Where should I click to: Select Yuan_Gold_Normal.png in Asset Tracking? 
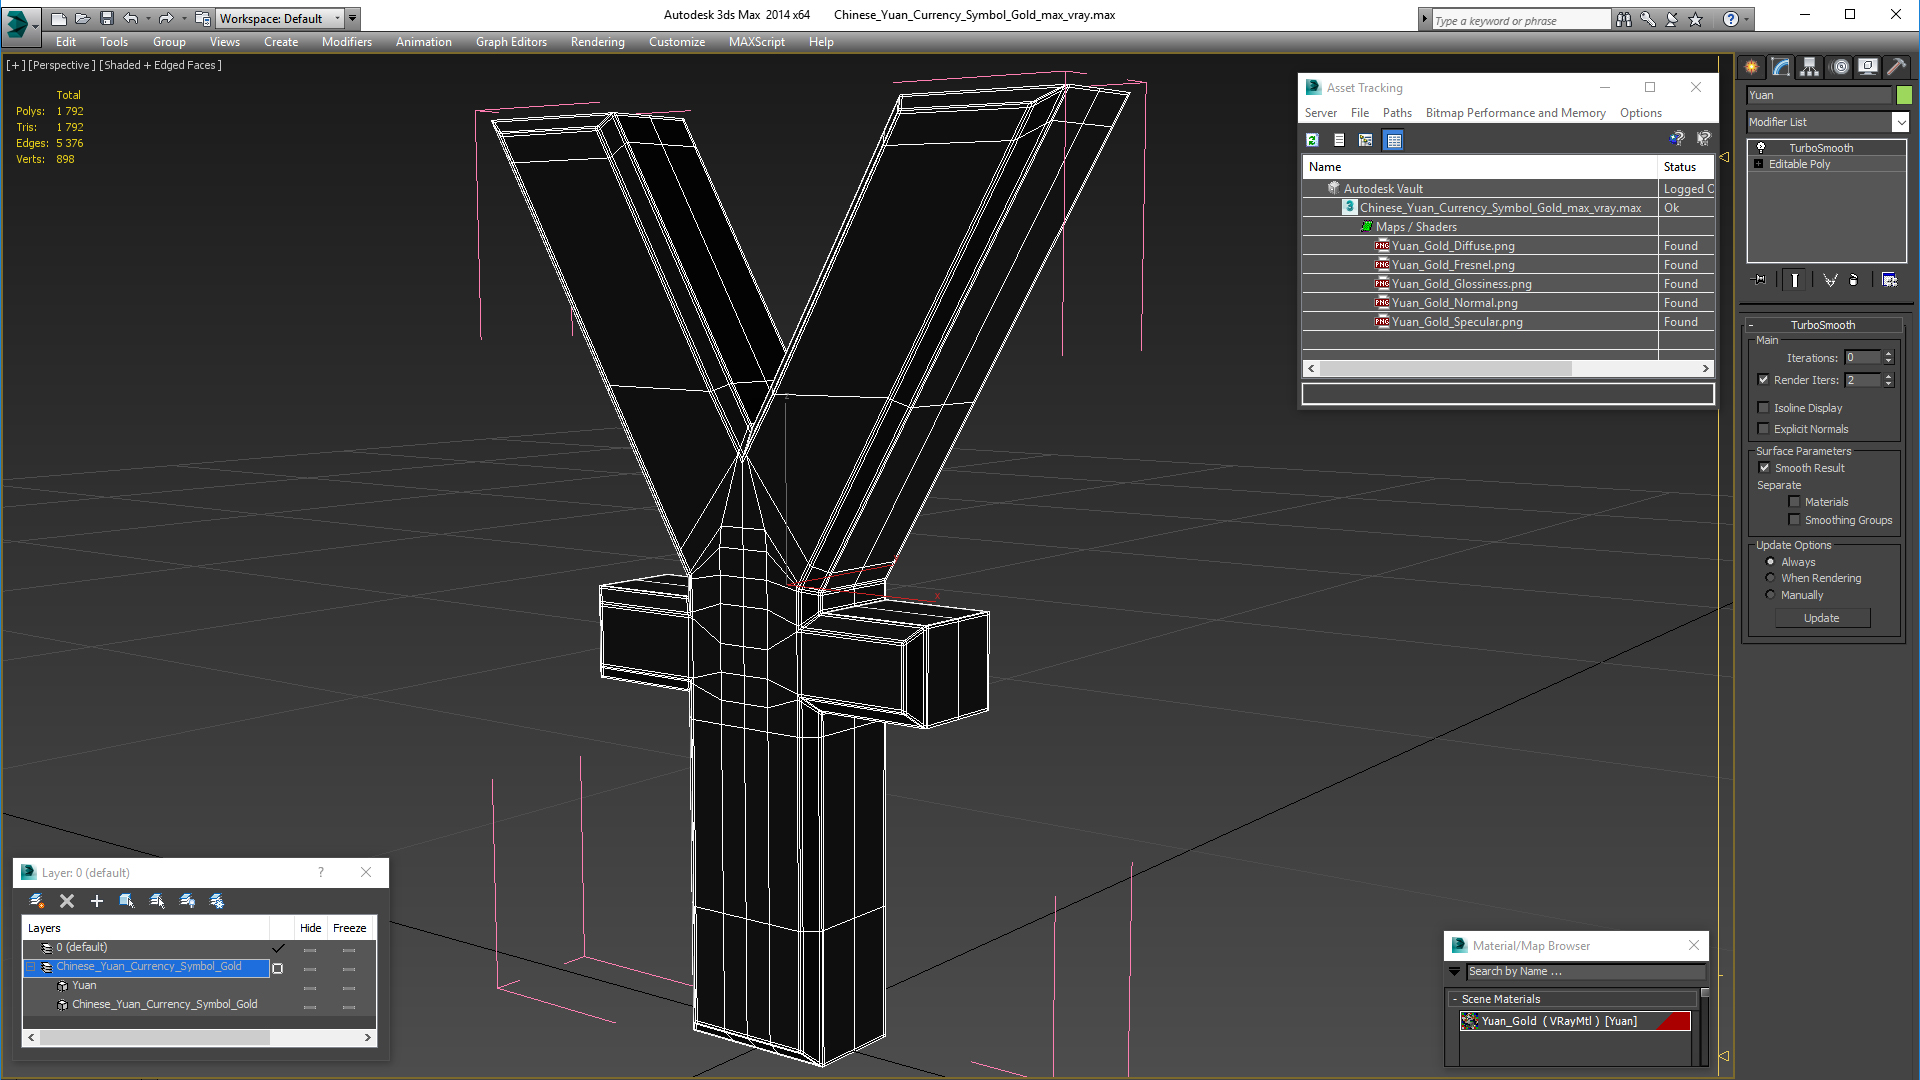pyautogui.click(x=1454, y=303)
